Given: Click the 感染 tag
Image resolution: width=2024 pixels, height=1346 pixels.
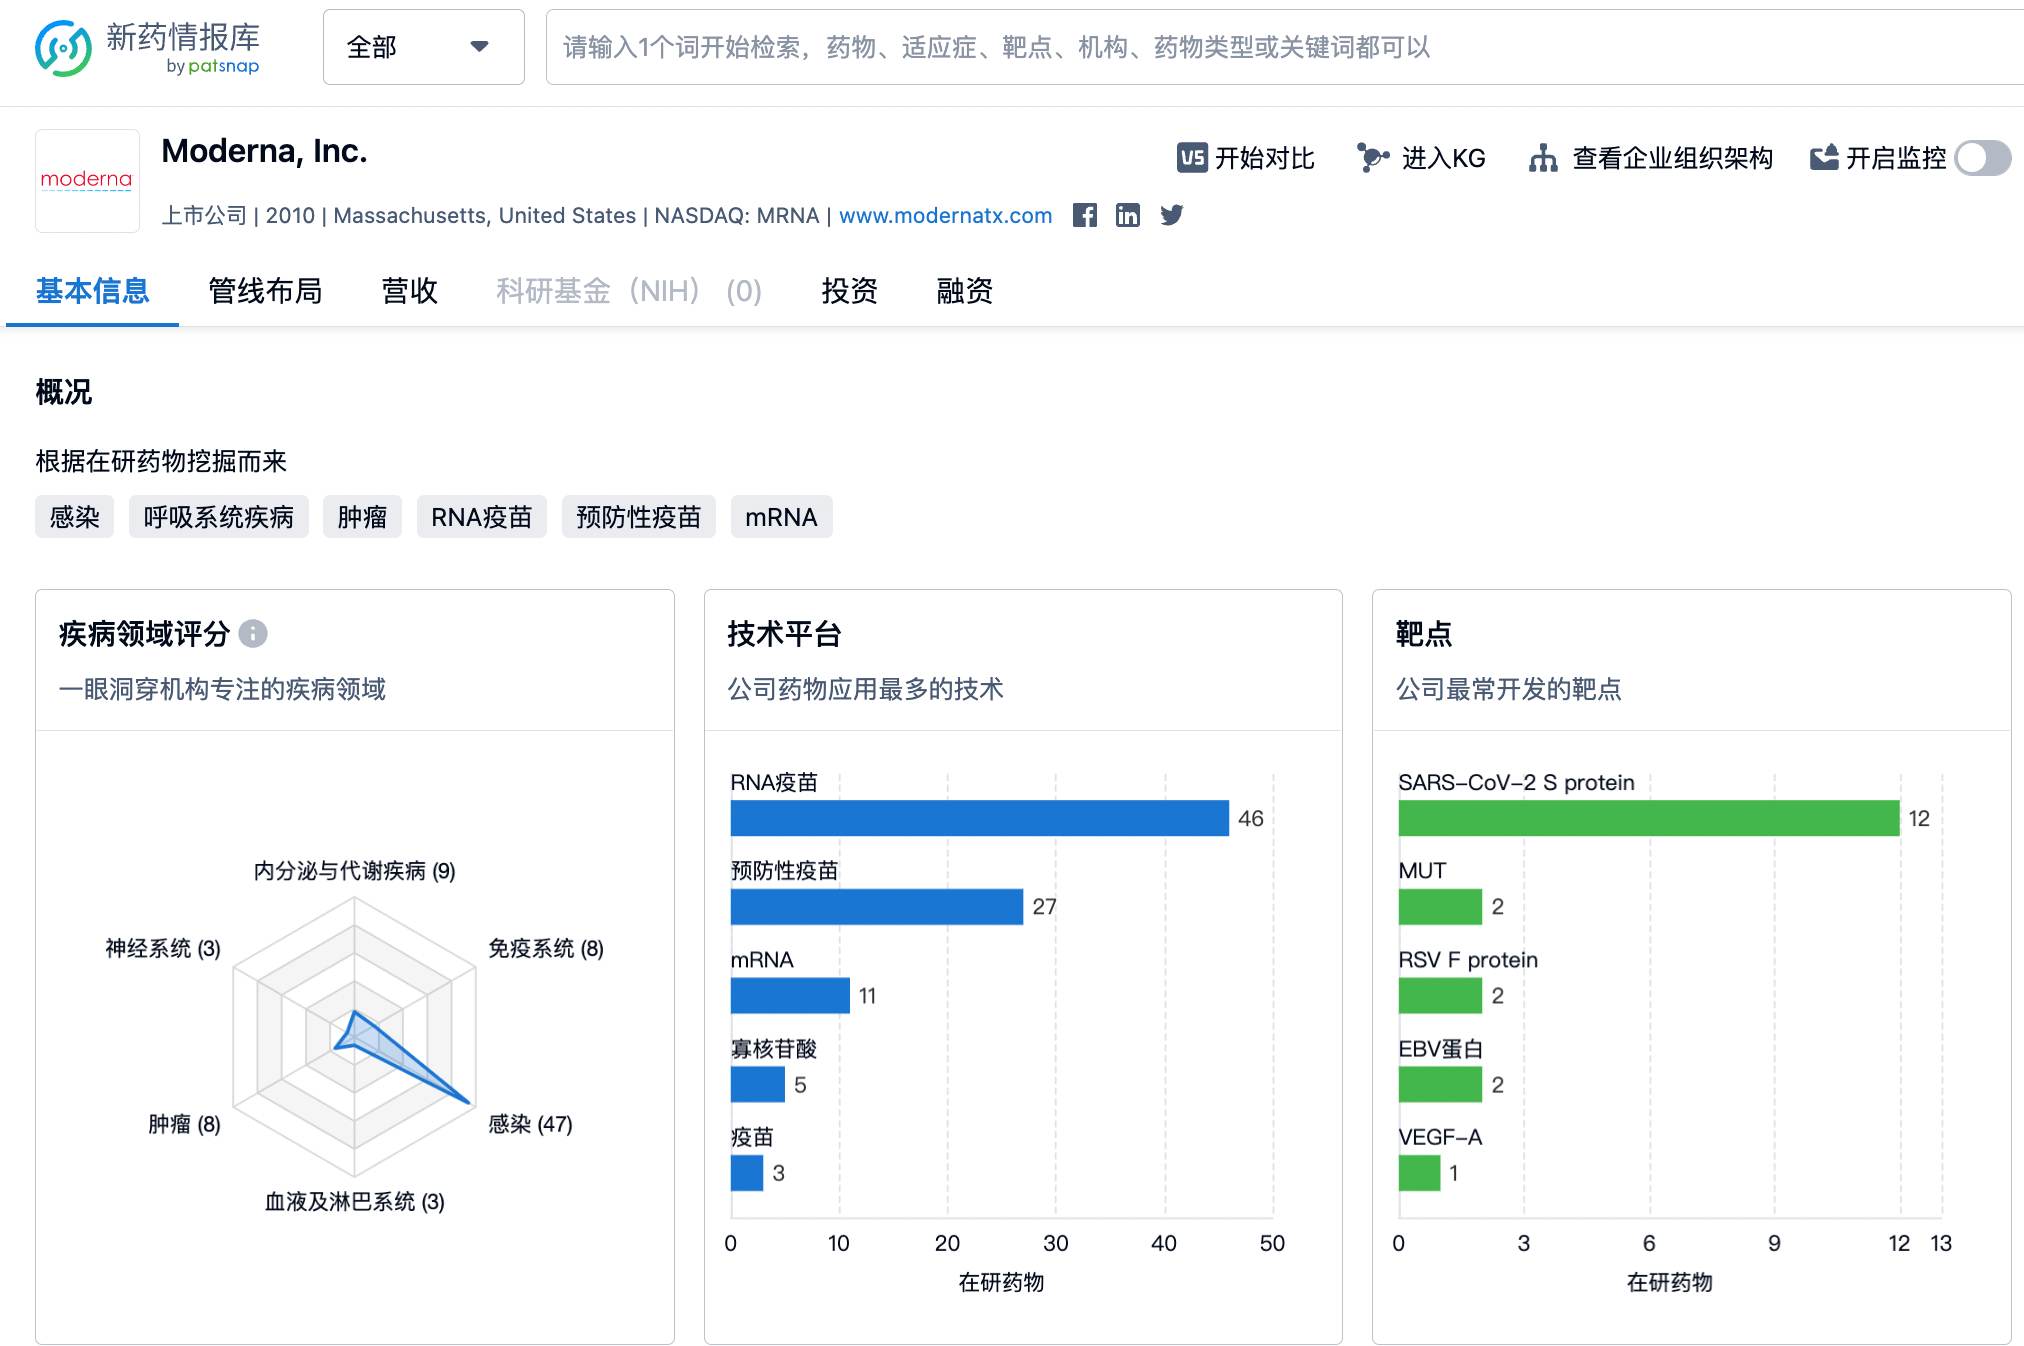Looking at the screenshot, I should pos(75,517).
